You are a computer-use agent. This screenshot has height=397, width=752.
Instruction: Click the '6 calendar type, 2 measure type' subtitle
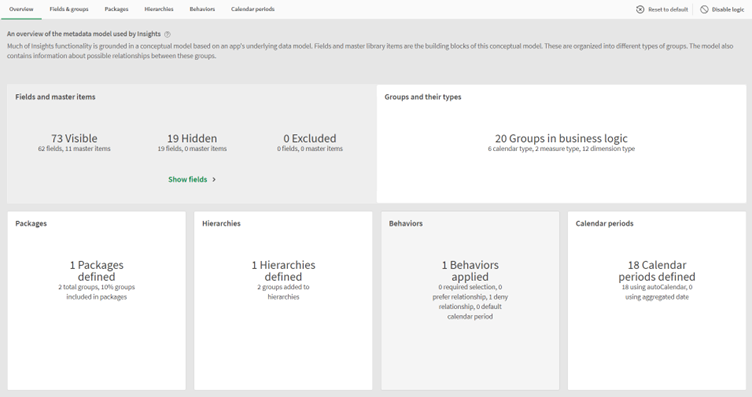point(561,149)
